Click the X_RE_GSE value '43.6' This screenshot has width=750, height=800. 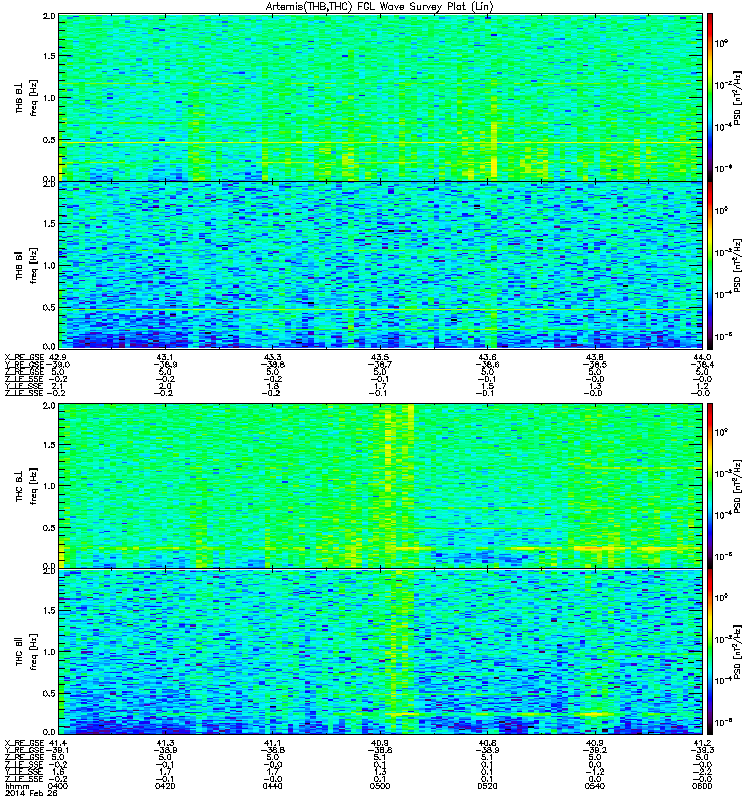point(488,357)
